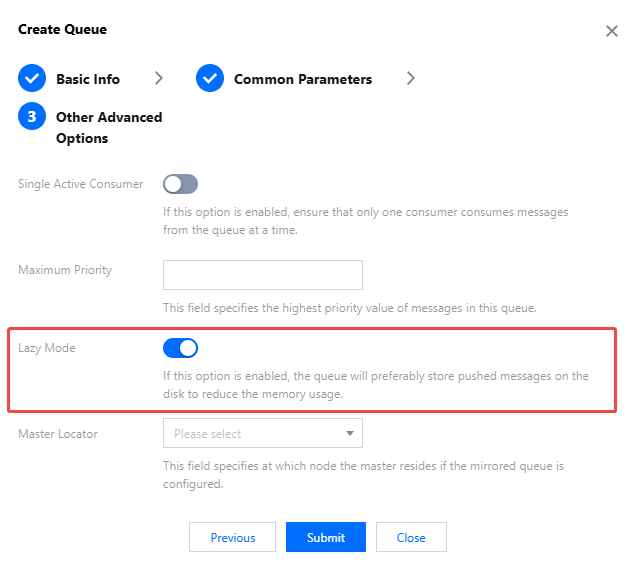Focus the Maximum Priority input field

coord(262,275)
